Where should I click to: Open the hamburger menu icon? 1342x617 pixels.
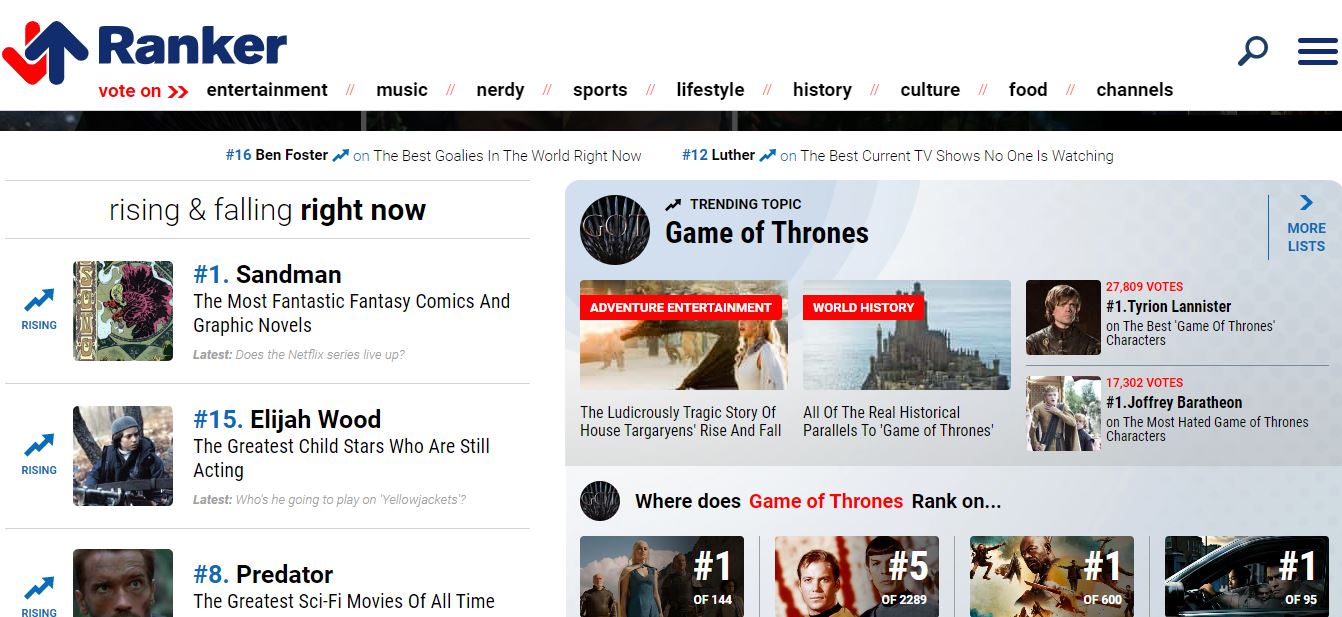[x=1317, y=52]
